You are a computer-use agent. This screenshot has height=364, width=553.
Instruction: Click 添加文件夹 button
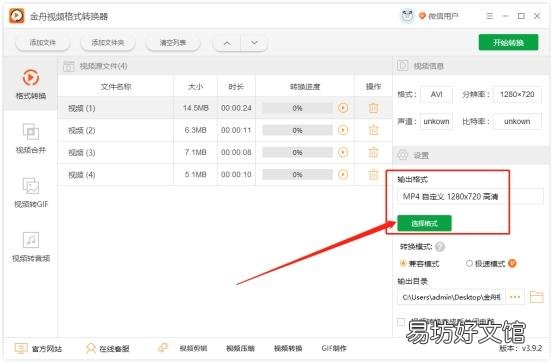coord(108,43)
